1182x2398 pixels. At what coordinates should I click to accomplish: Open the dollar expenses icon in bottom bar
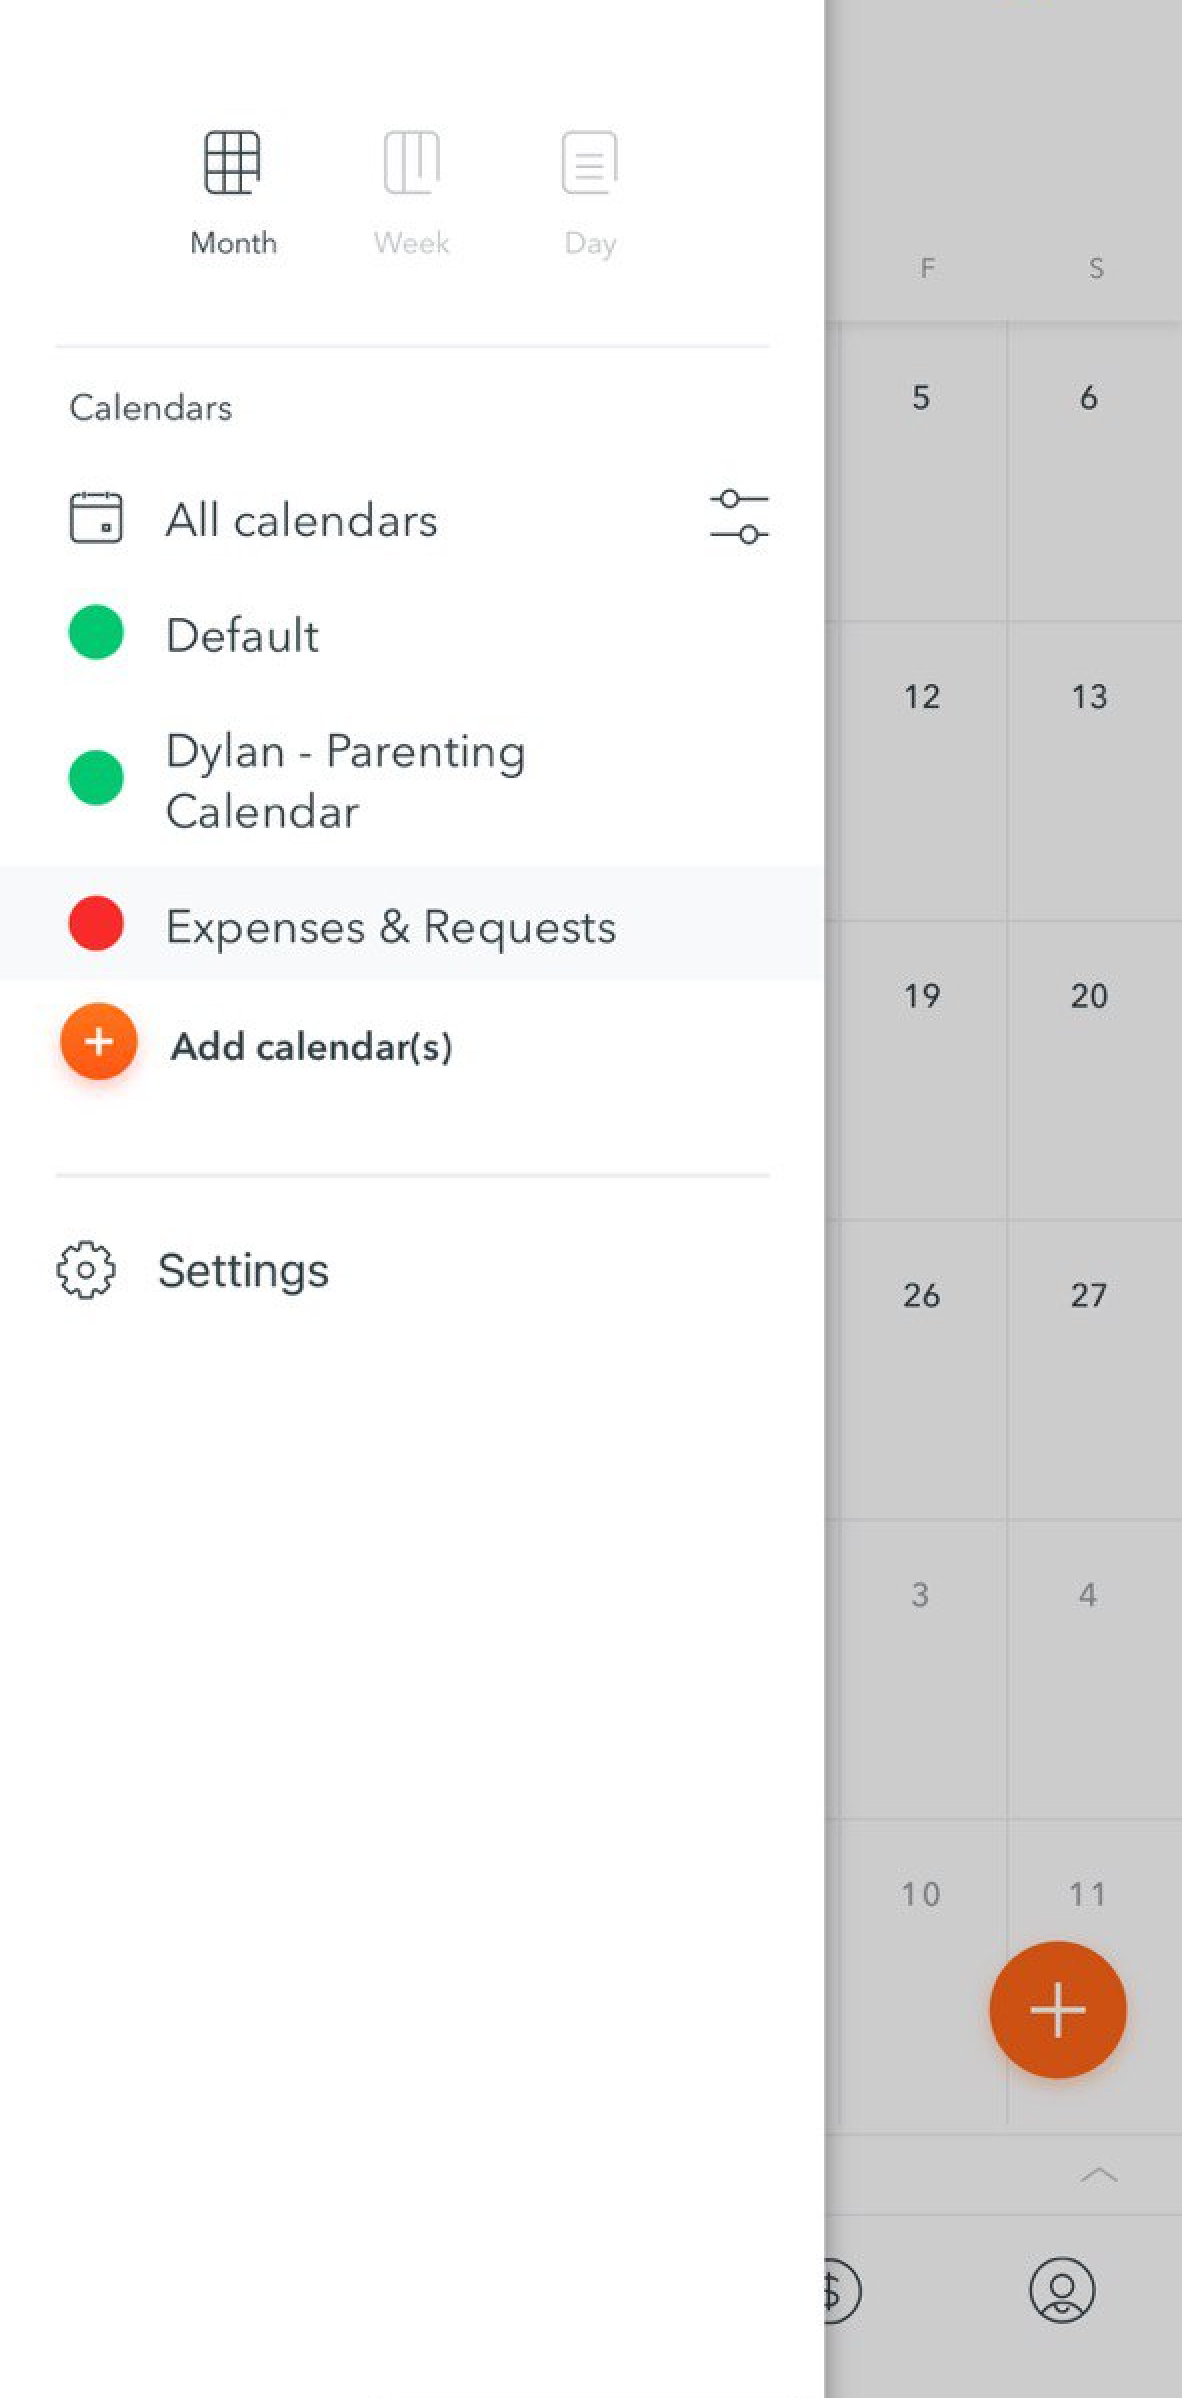(x=838, y=2289)
